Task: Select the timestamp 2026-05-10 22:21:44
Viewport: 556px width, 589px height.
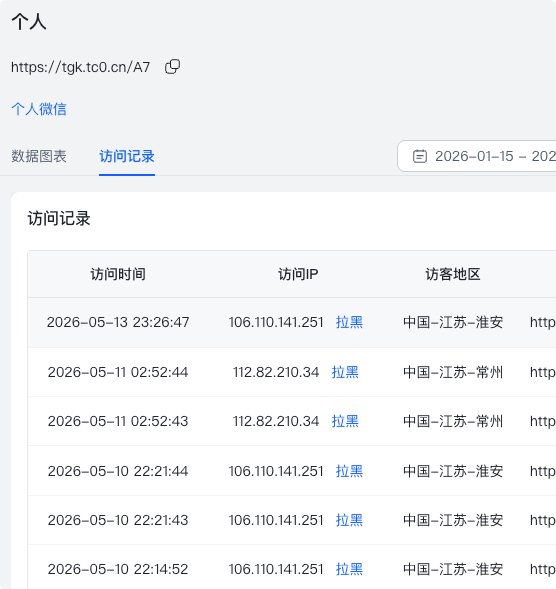Action: pyautogui.click(x=118, y=471)
